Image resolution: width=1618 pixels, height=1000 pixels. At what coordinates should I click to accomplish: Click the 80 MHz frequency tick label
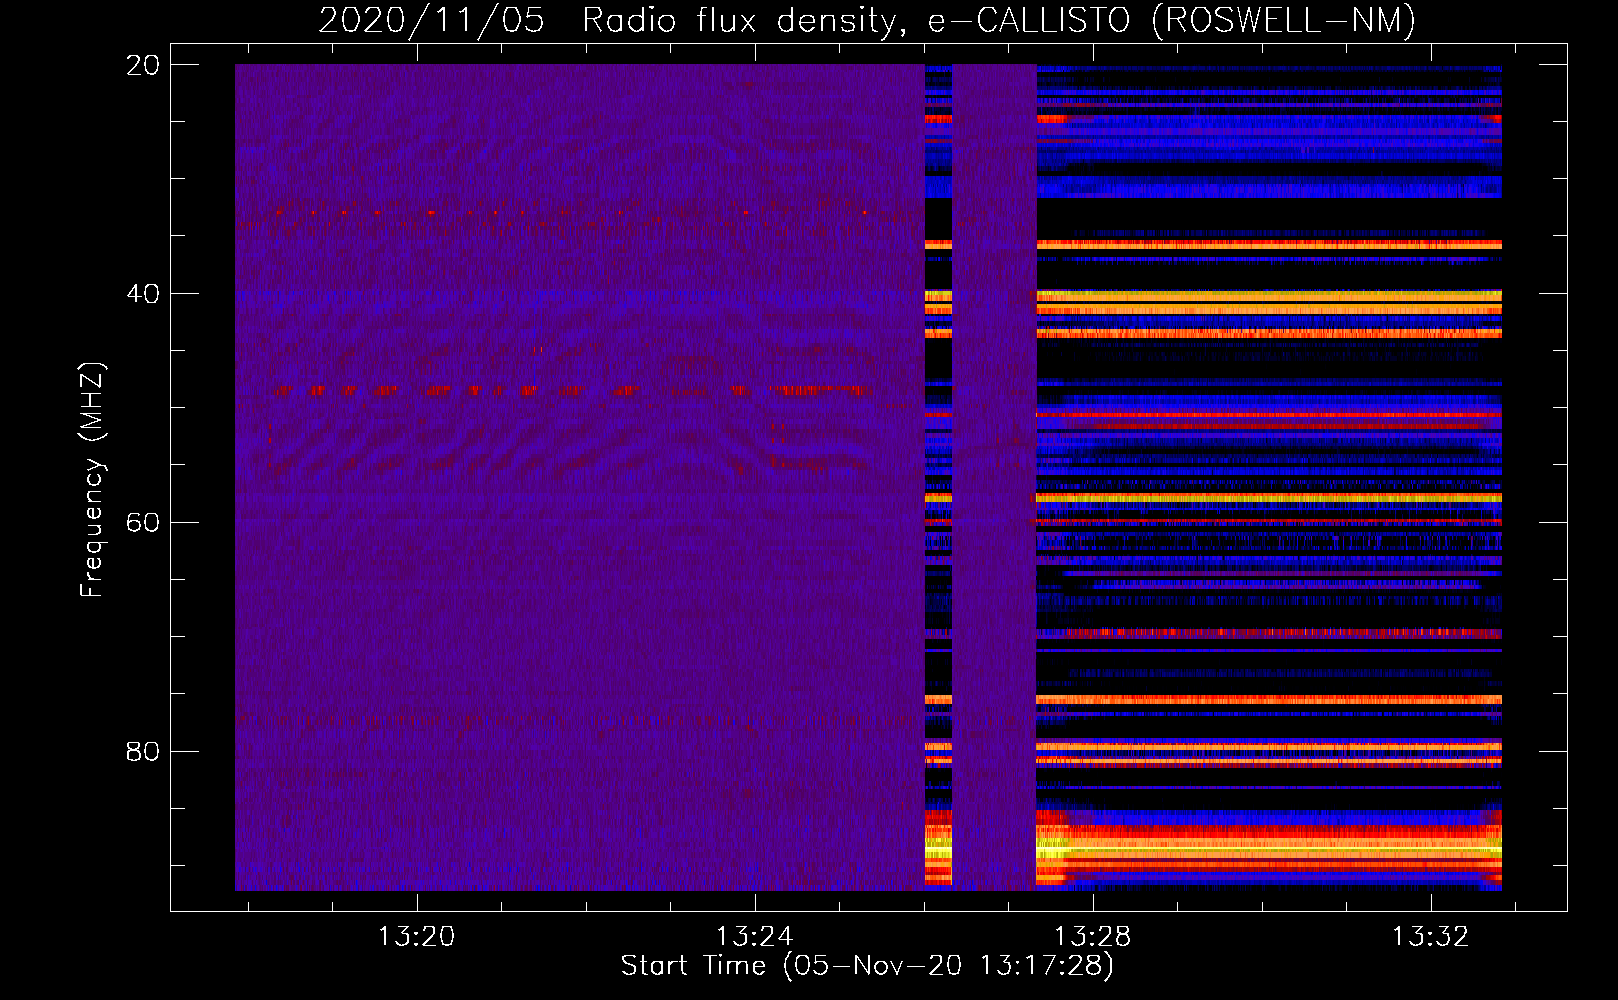click(143, 751)
